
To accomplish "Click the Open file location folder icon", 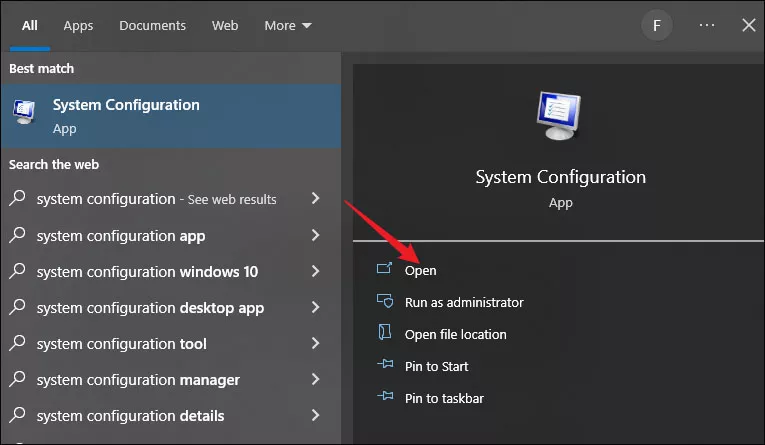I will tap(385, 332).
